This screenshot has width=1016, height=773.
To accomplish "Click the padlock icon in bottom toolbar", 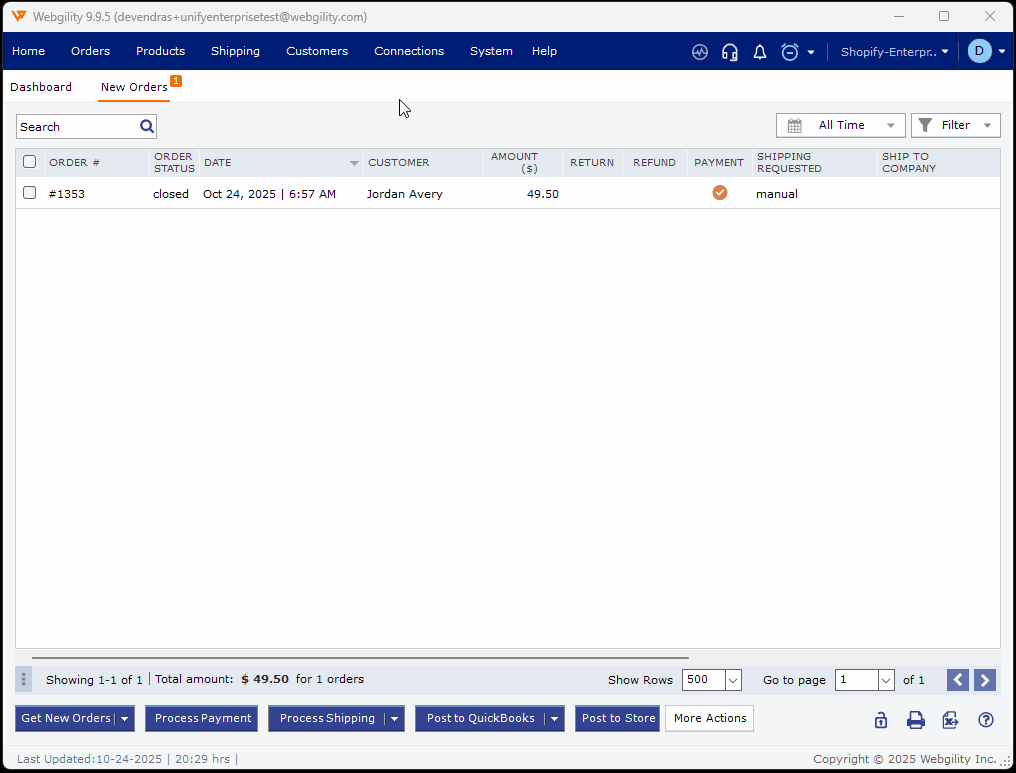I will [881, 720].
